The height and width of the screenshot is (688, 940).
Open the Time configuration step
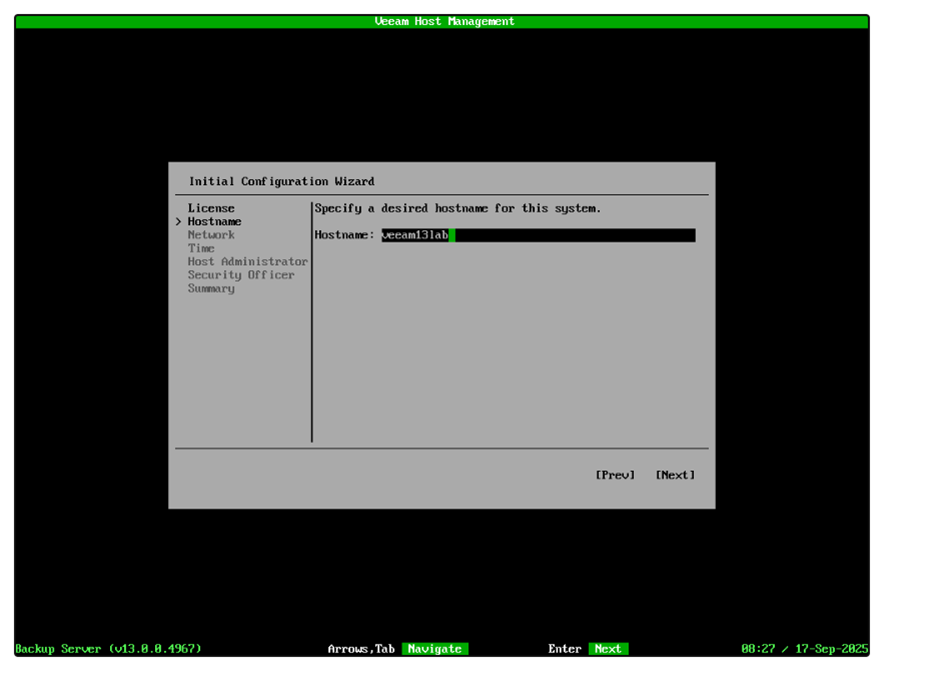201,248
